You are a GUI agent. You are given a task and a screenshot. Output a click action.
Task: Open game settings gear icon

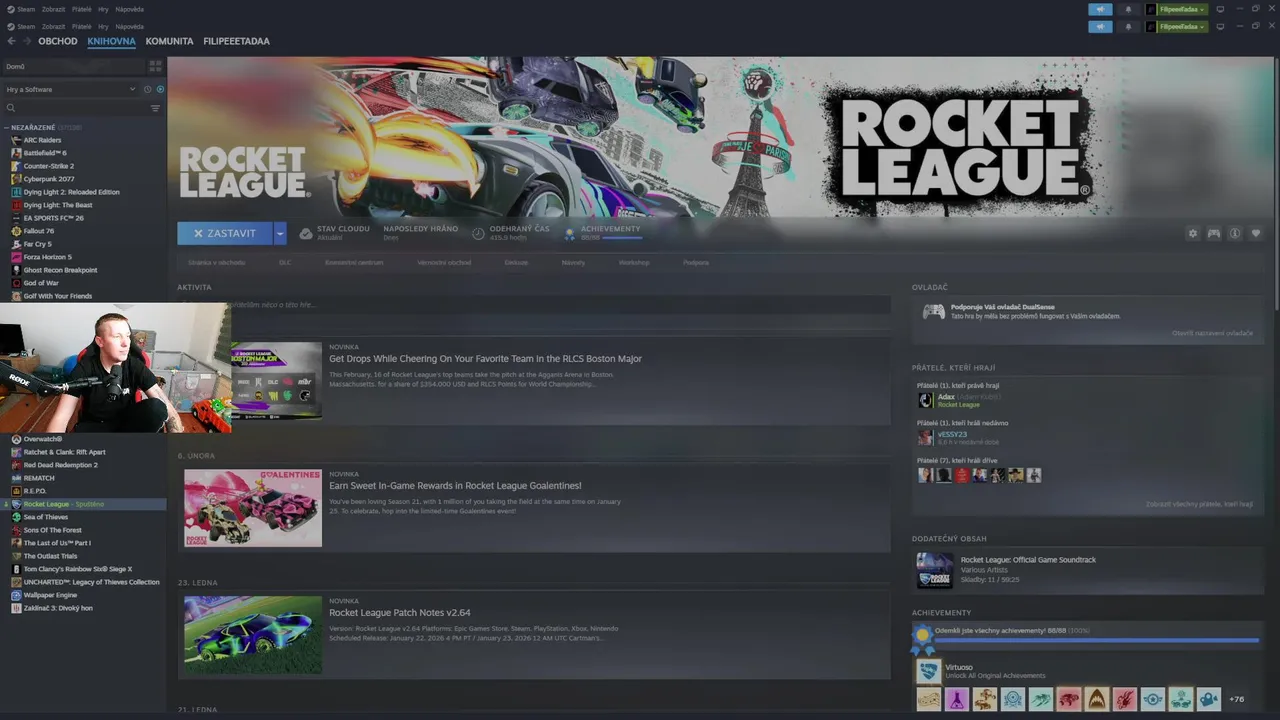coord(1192,233)
